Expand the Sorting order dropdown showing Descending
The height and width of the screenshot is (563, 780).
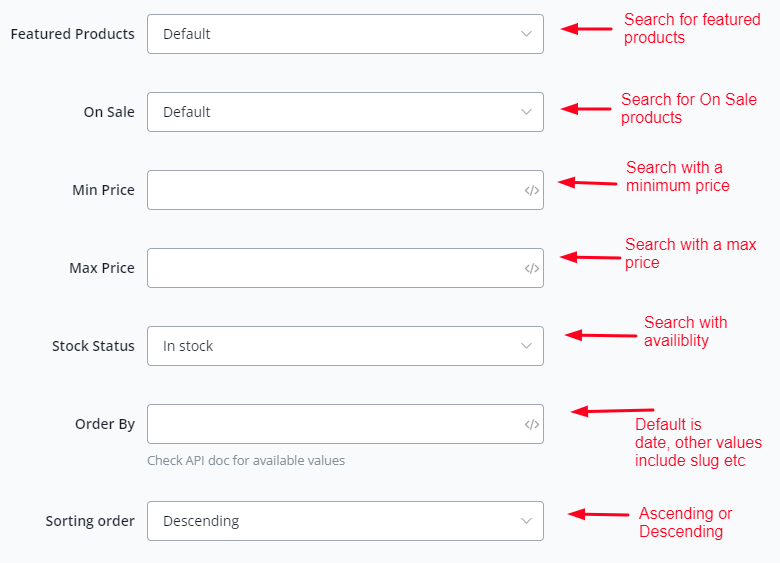pos(345,521)
